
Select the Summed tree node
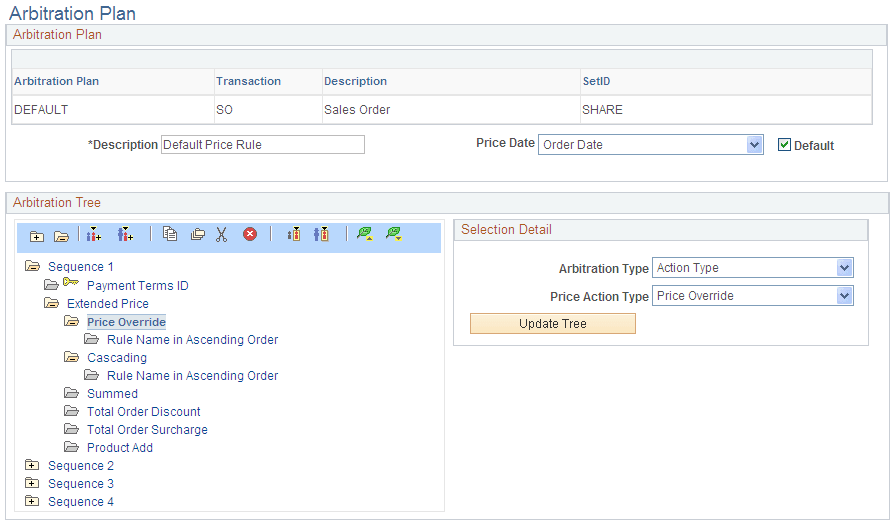[x=112, y=394]
